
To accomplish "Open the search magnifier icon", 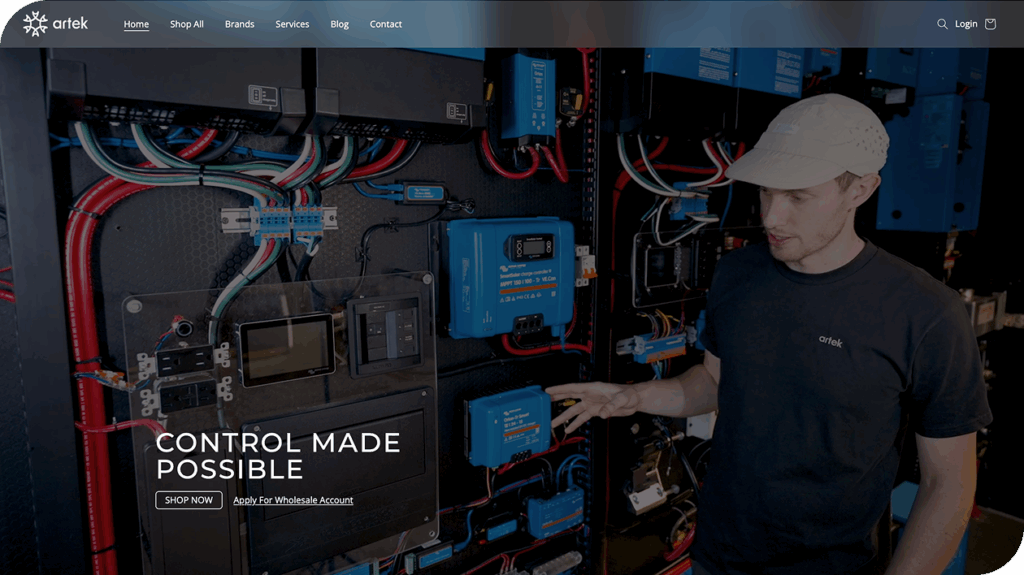I will (x=942, y=24).
